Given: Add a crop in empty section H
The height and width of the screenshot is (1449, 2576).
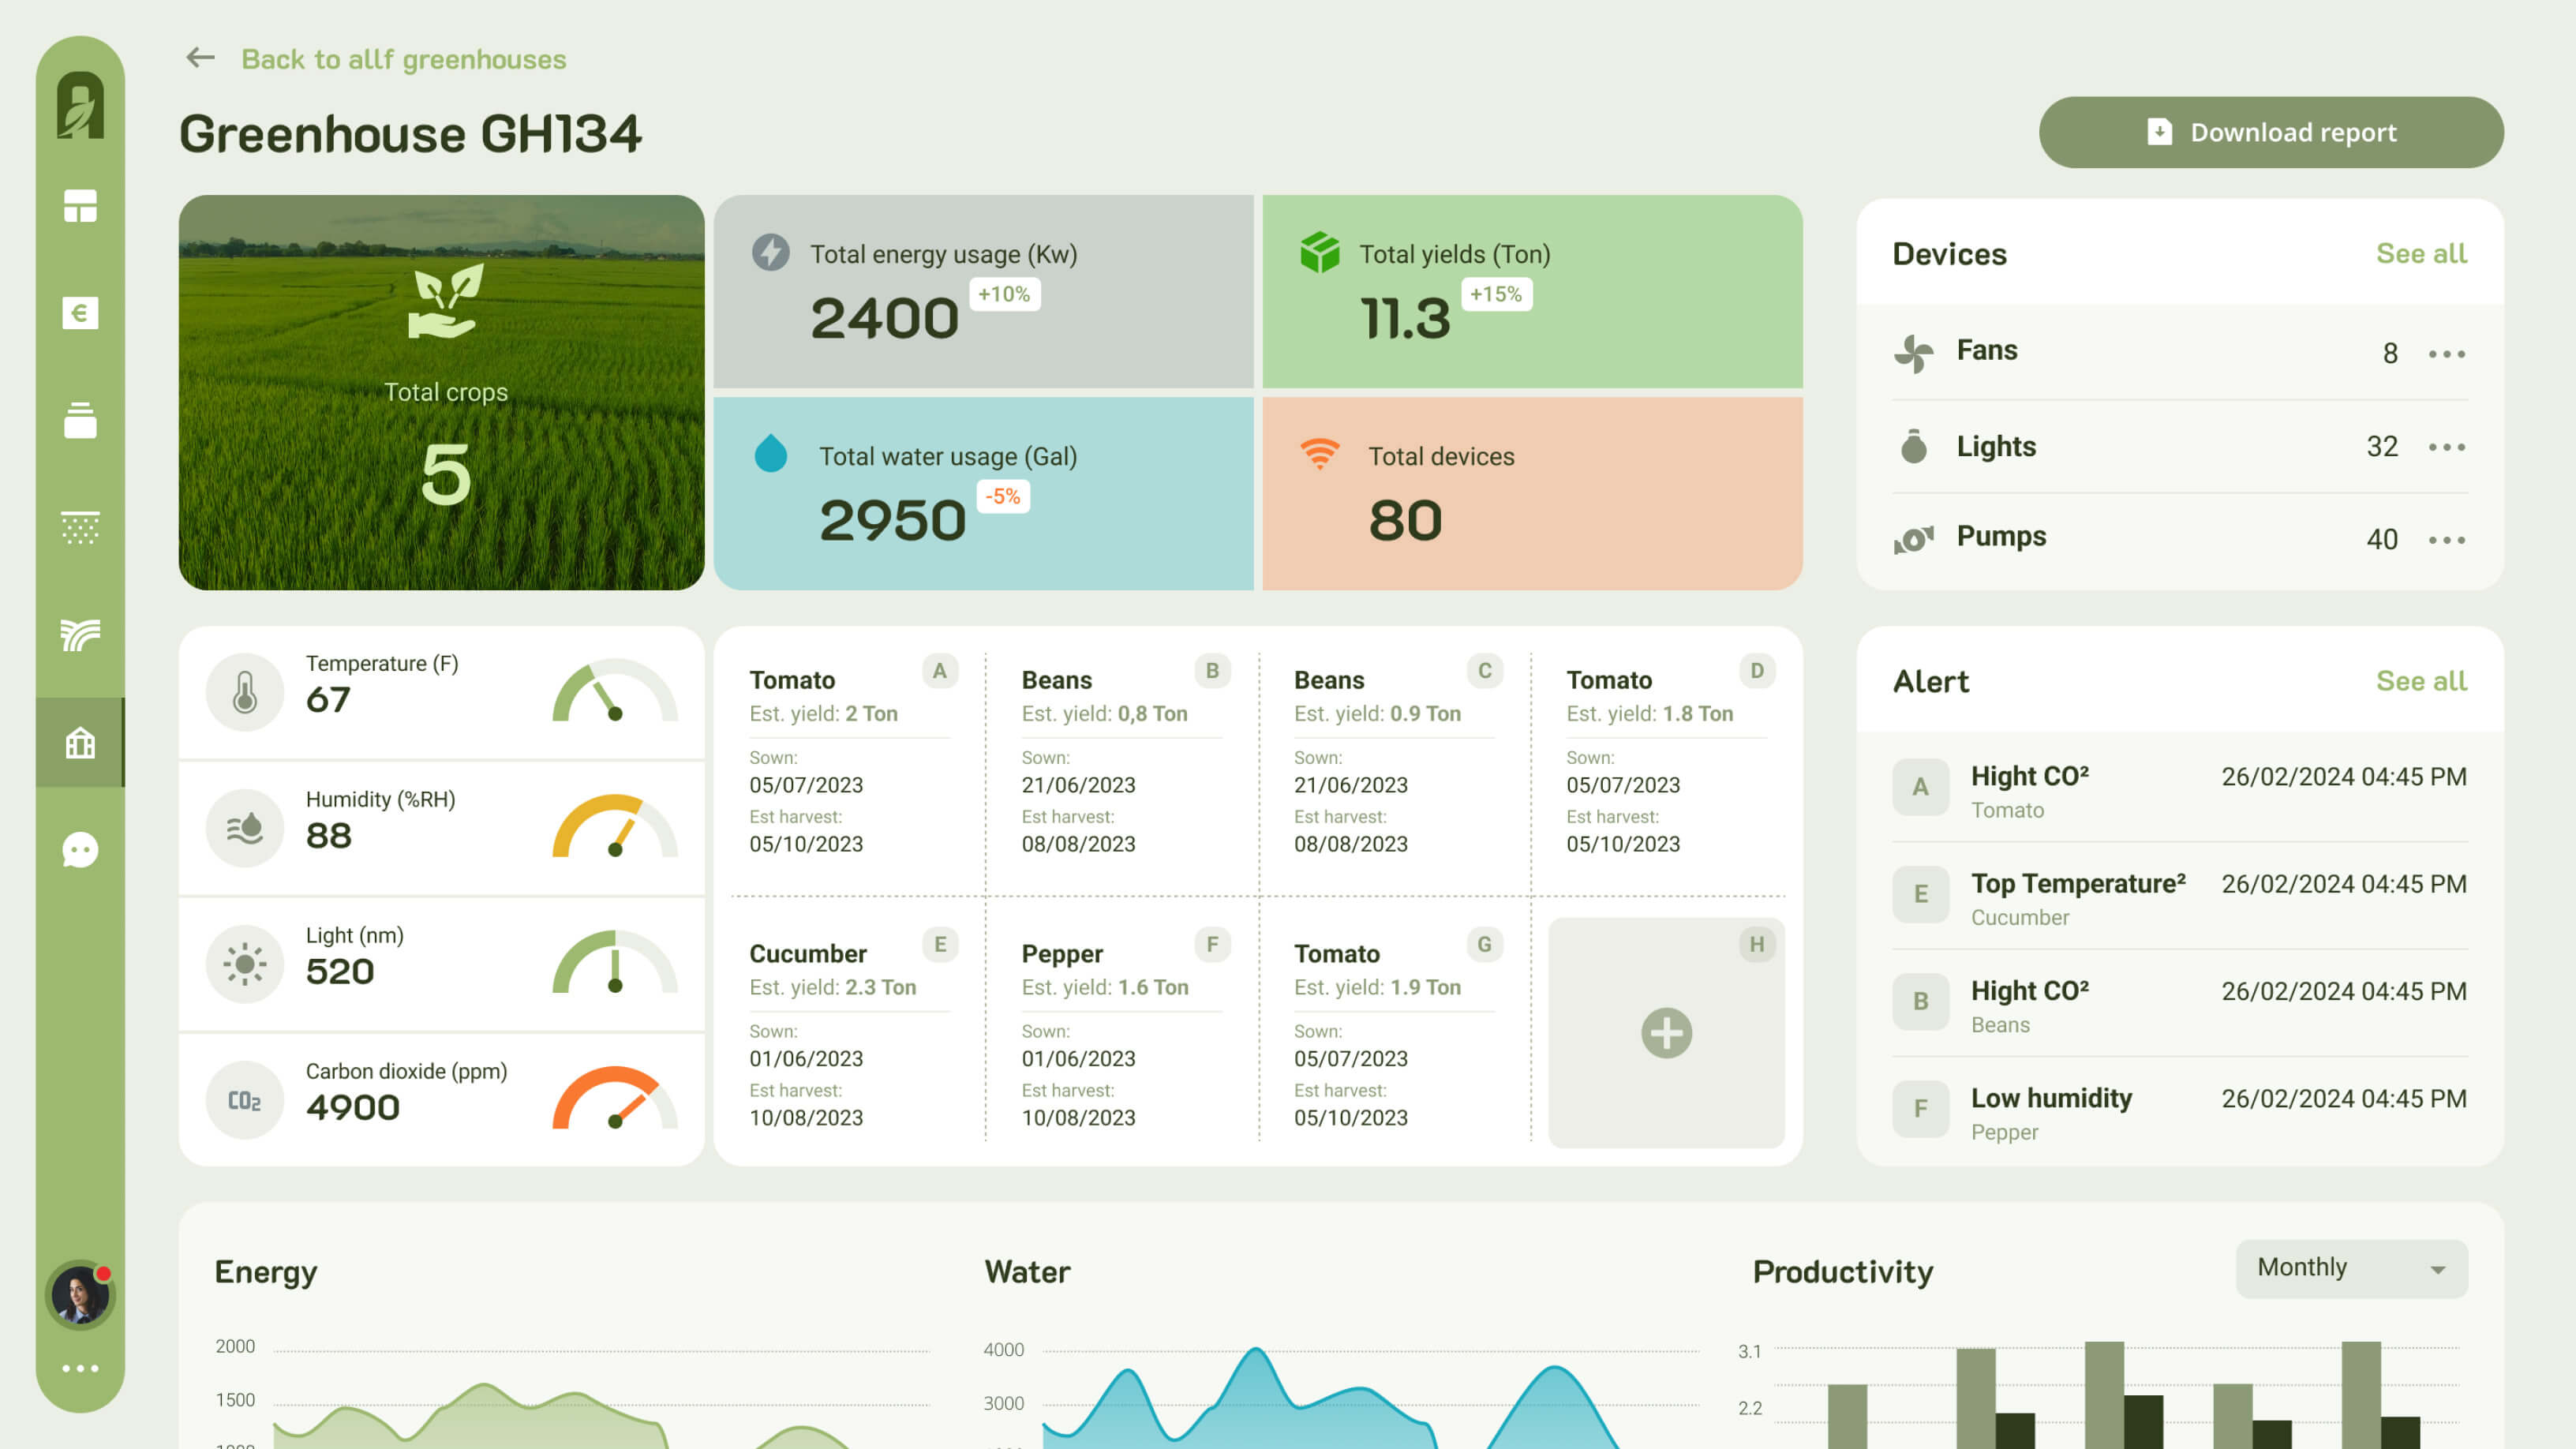Looking at the screenshot, I should tap(1666, 1033).
